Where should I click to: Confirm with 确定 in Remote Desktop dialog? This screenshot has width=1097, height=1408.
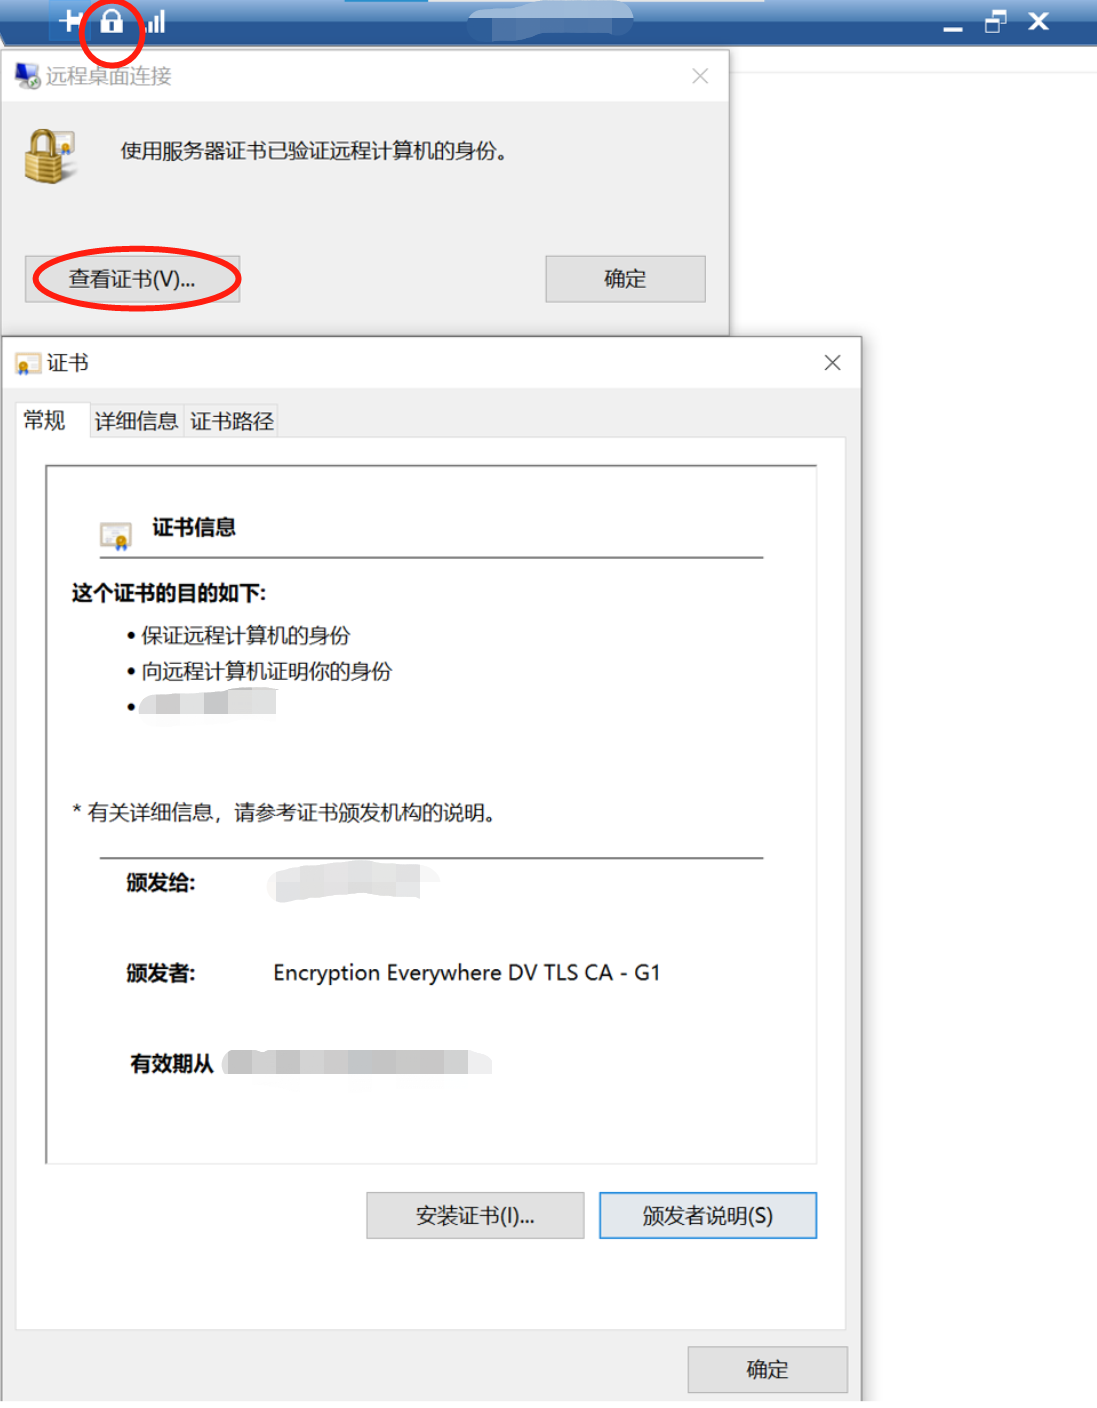click(x=625, y=279)
